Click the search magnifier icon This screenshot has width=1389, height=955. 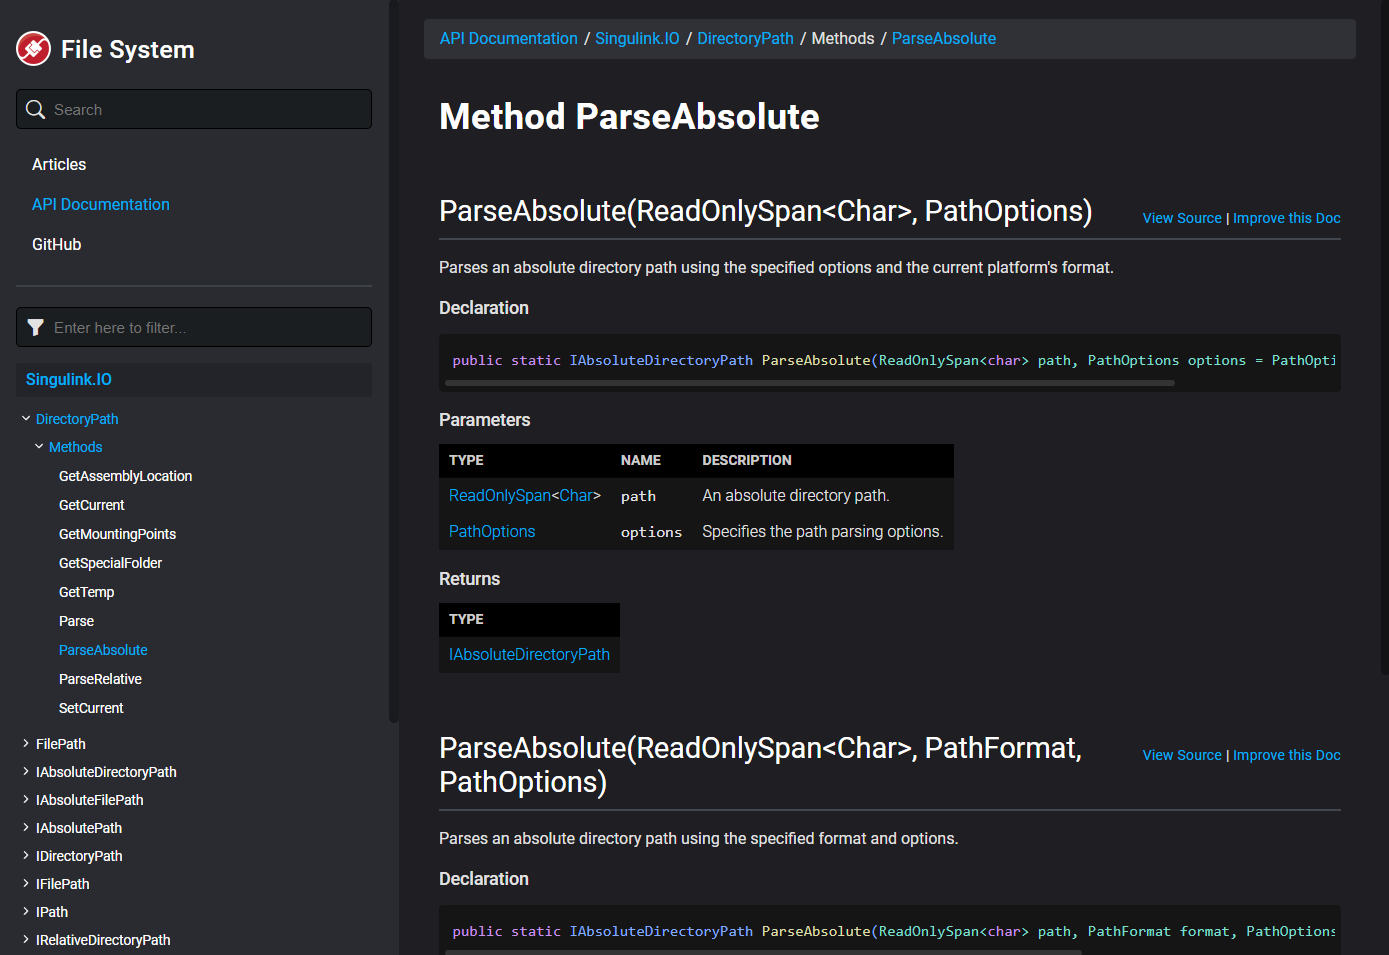click(36, 109)
